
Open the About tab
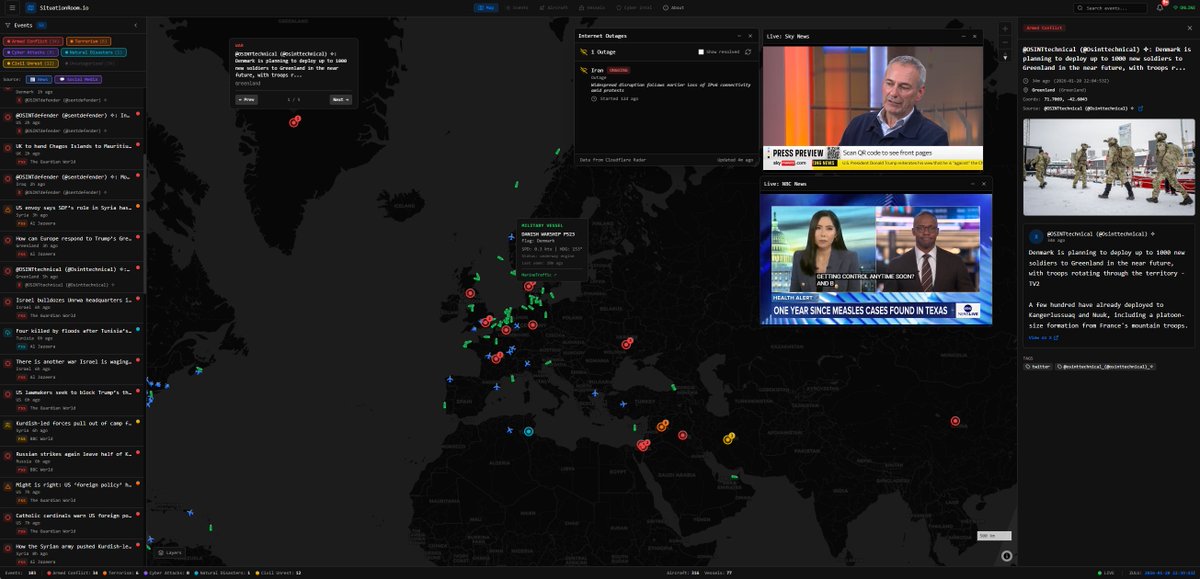(x=675, y=7)
